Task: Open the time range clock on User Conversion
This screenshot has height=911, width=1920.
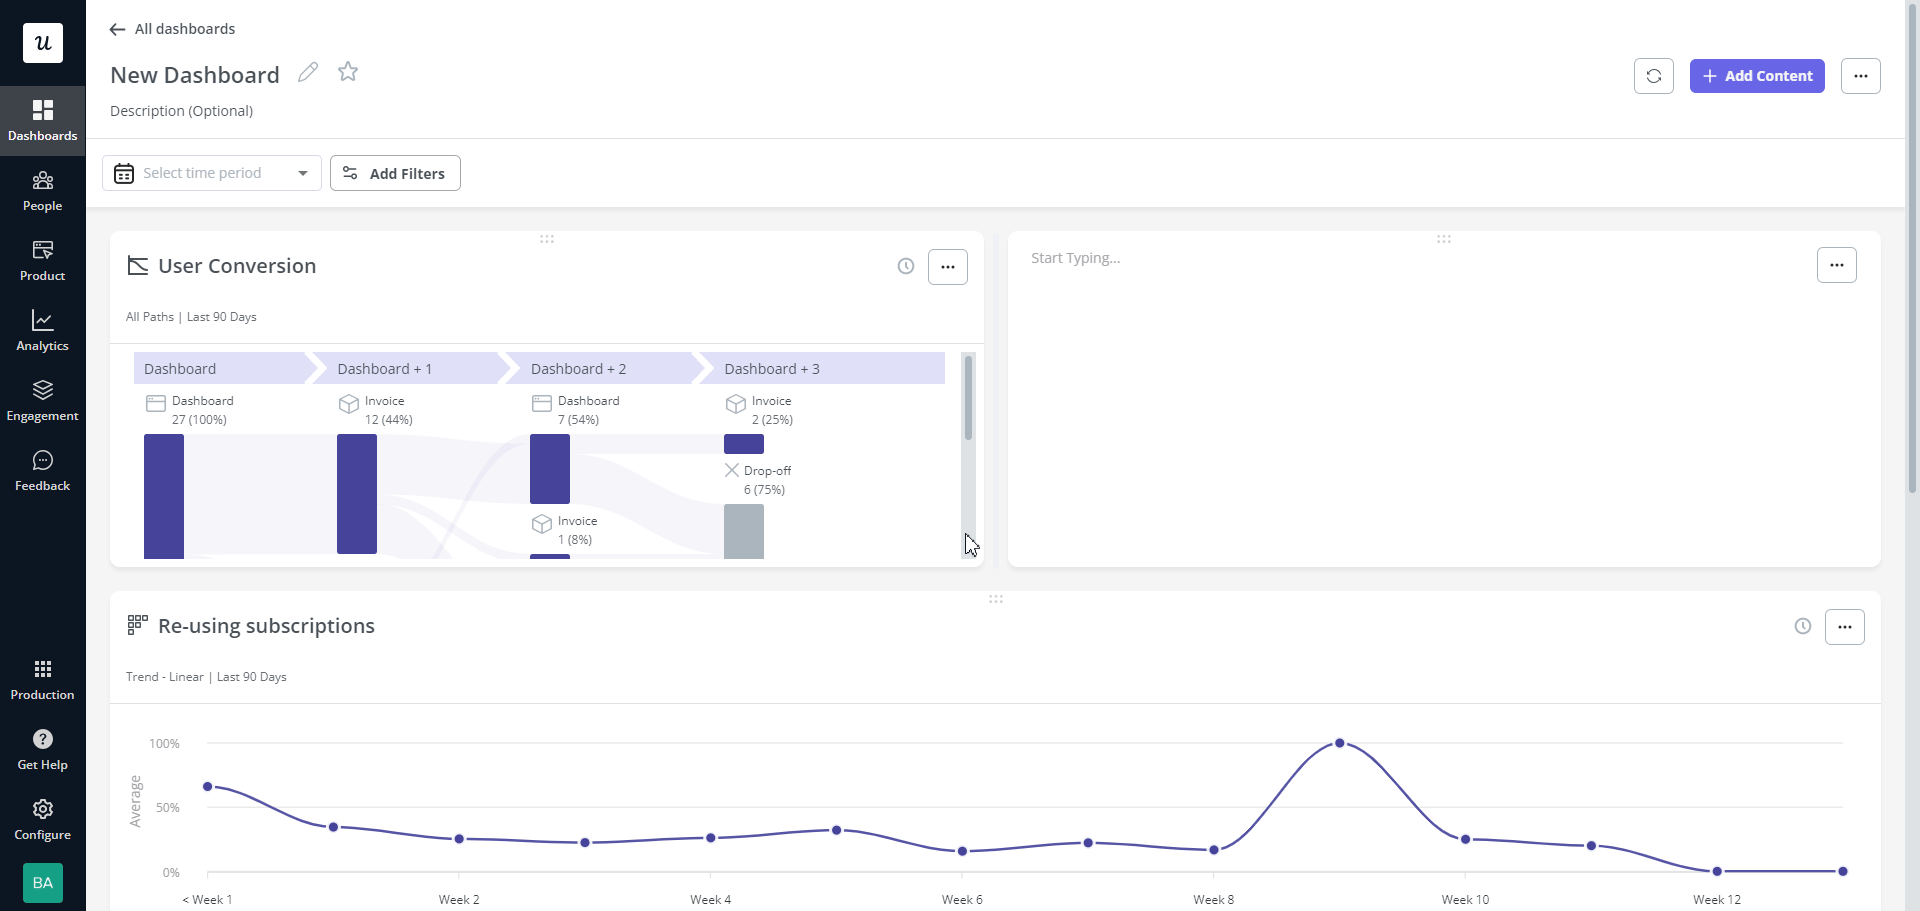Action: [906, 266]
